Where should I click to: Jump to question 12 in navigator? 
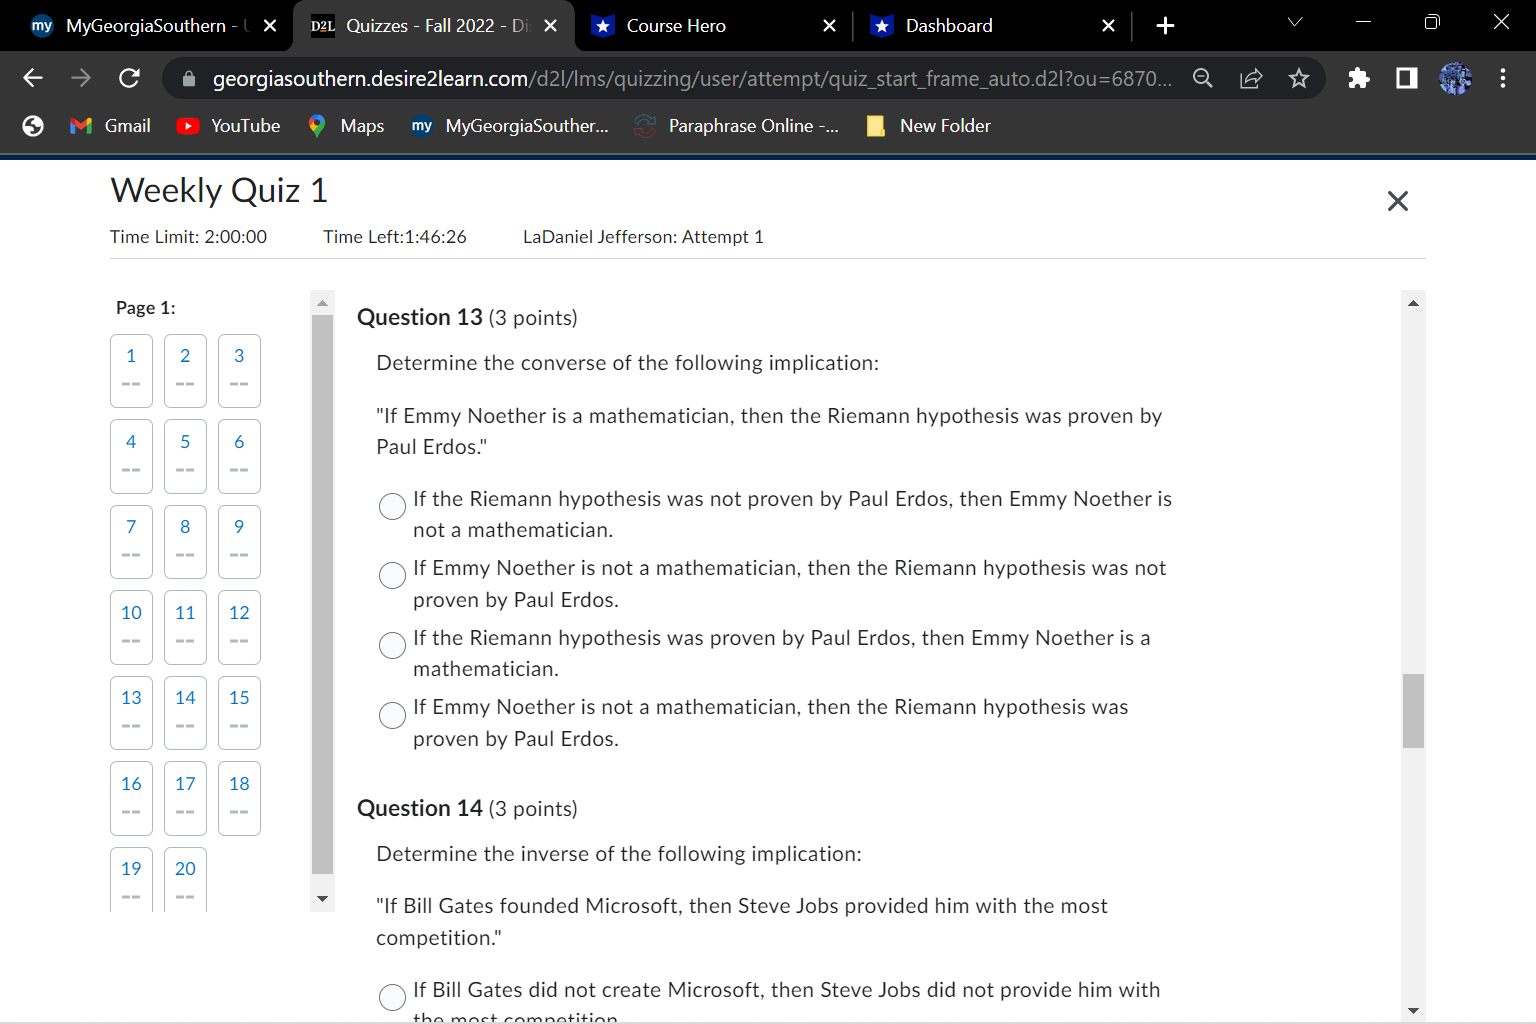[239, 628]
